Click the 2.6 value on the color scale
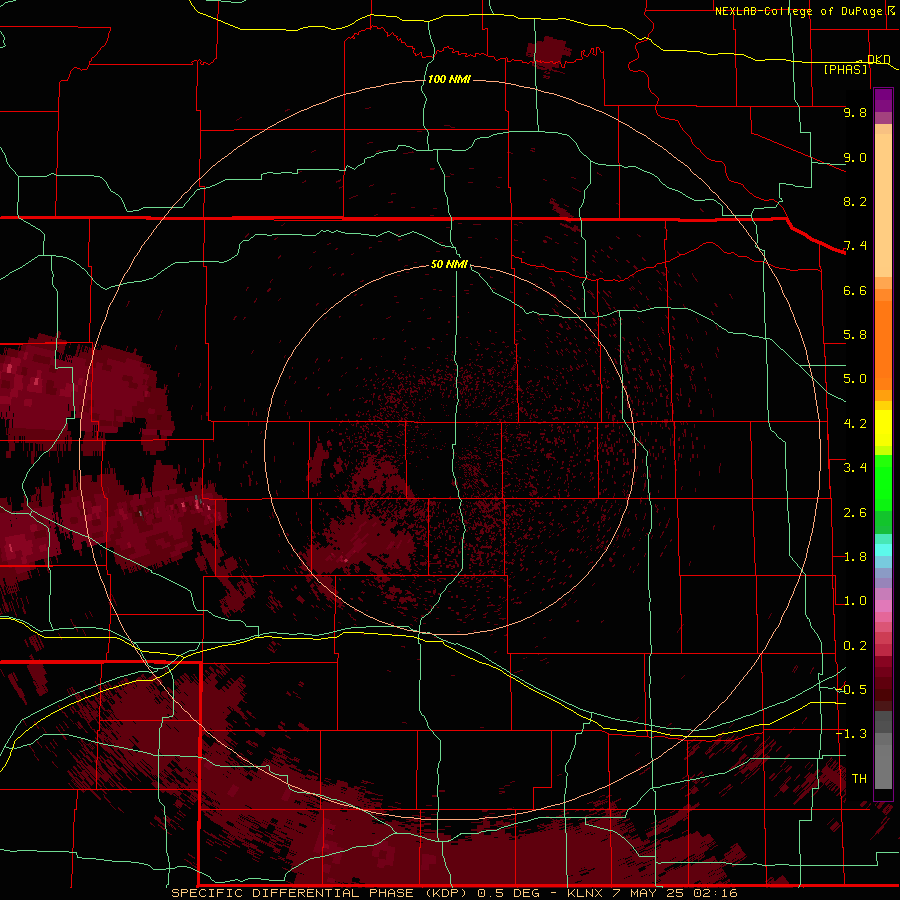Viewport: 900px width, 900px height. 855,513
